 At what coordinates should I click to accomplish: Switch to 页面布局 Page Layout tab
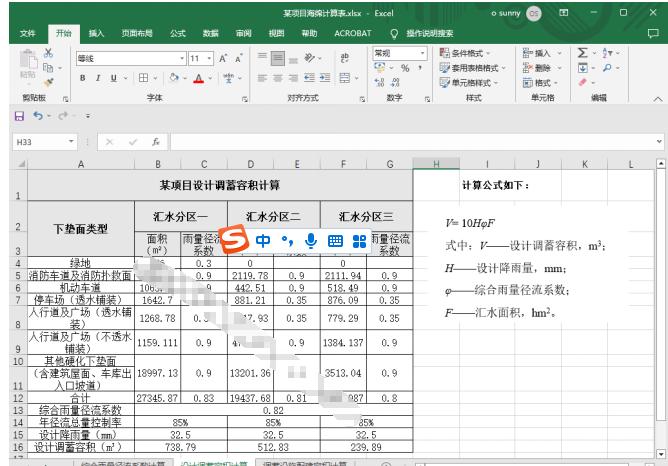pyautogui.click(x=137, y=33)
